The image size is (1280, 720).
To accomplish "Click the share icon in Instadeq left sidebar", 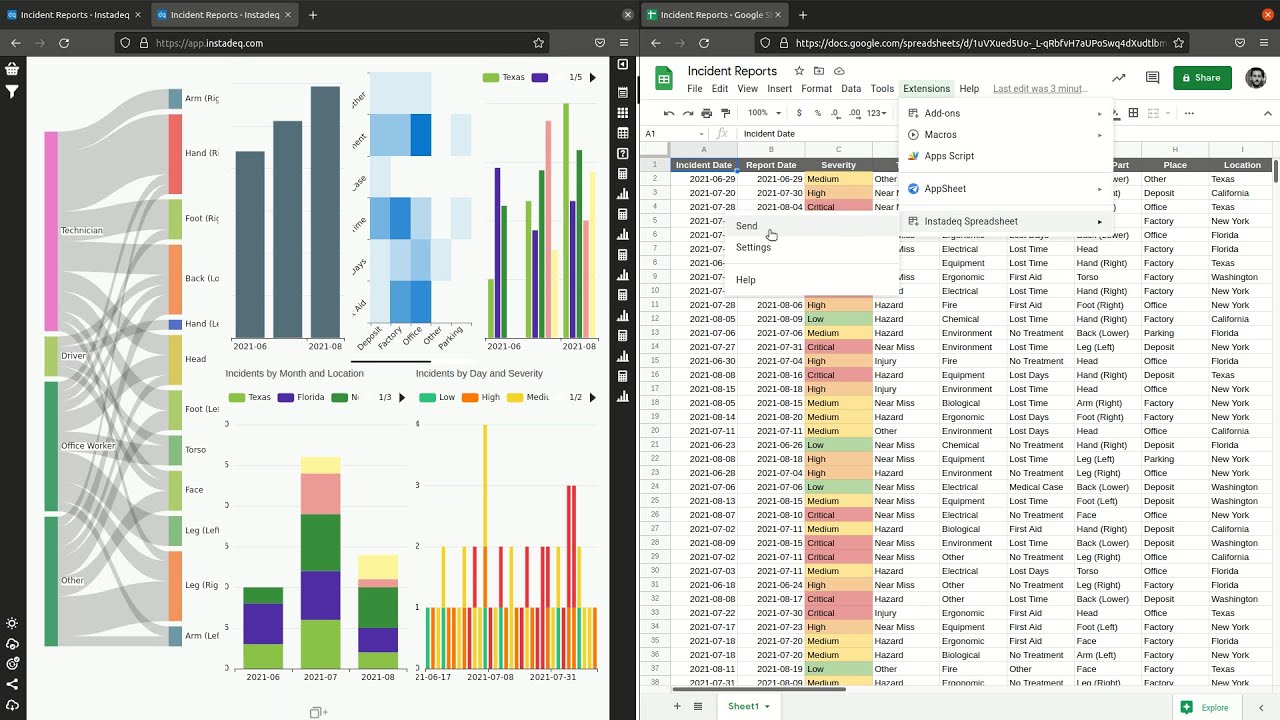I will 12,684.
